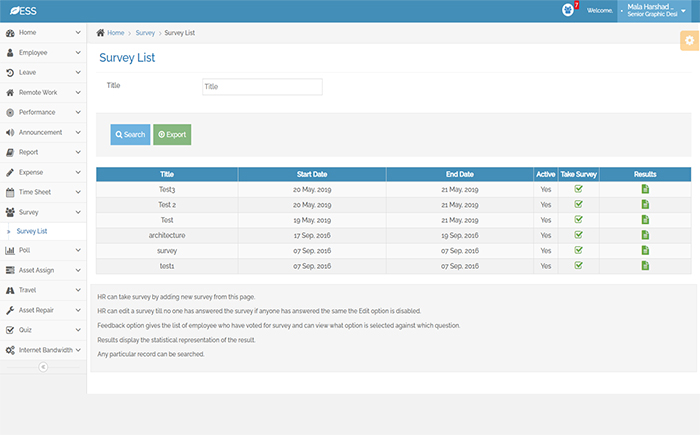Screen dimensions: 700x435
Task: Click the Report book icon
Action: click(10, 152)
